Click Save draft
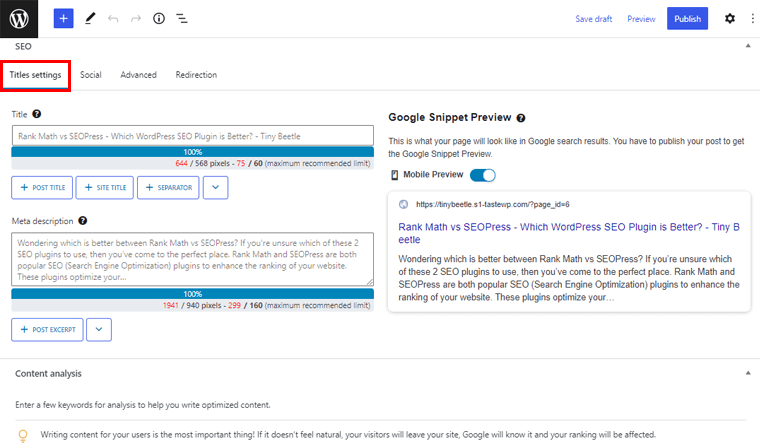760x445 pixels. coord(594,19)
